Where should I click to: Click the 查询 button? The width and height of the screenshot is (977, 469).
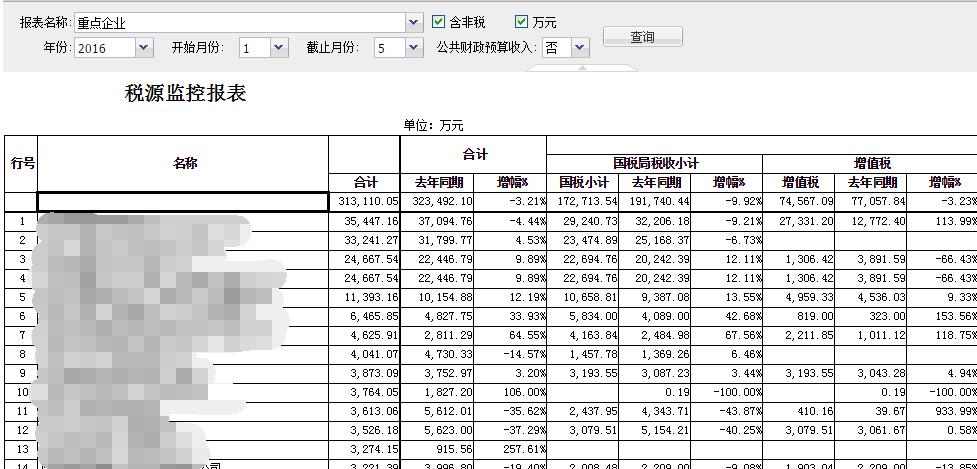(x=642, y=37)
